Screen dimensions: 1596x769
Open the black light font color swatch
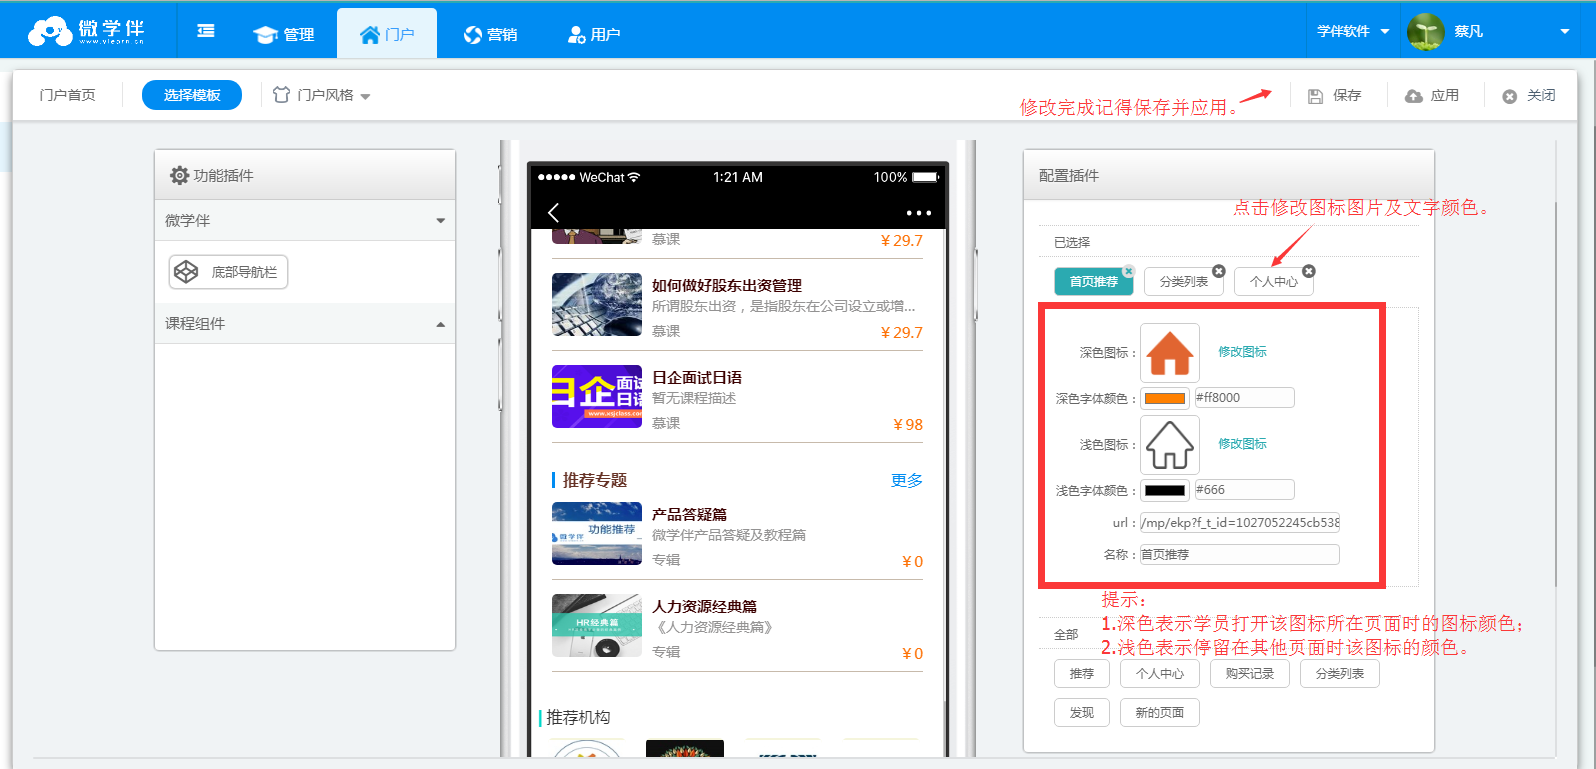(x=1165, y=490)
